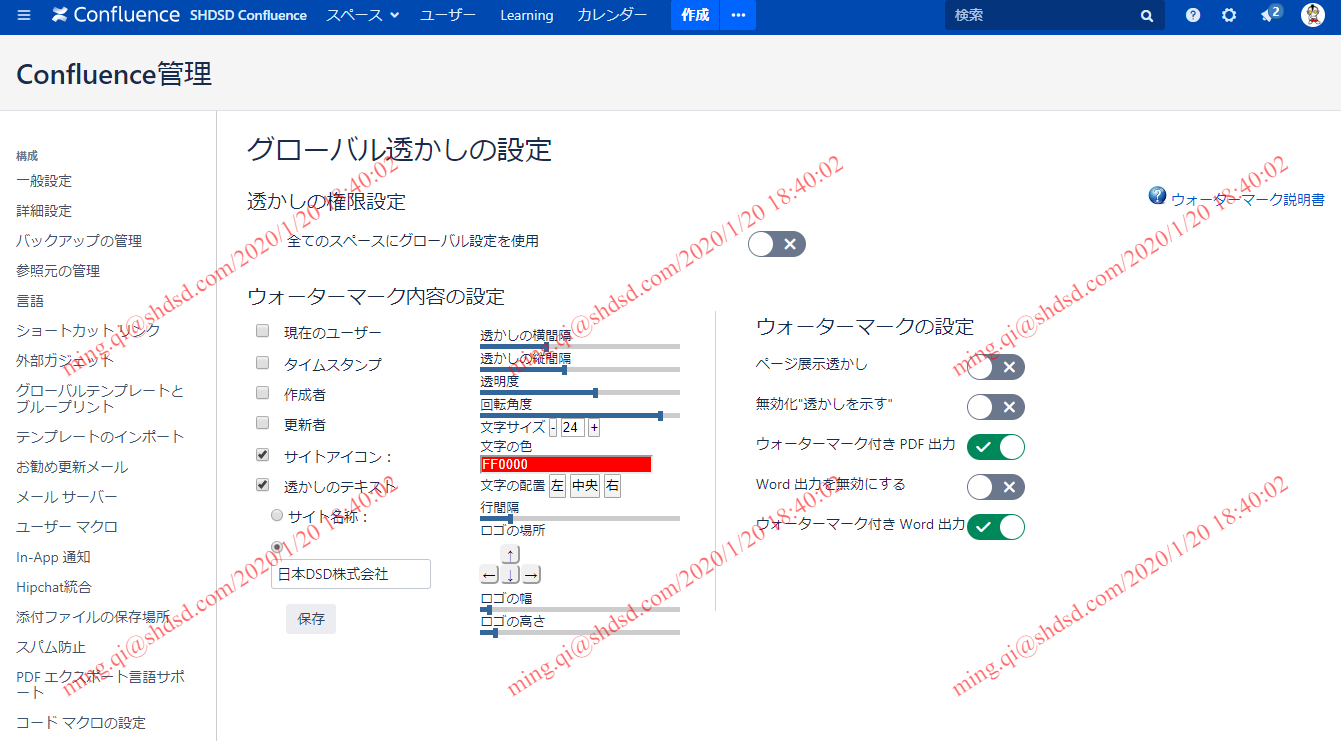Select the custom text radio button
1341x741 pixels.
point(277,547)
